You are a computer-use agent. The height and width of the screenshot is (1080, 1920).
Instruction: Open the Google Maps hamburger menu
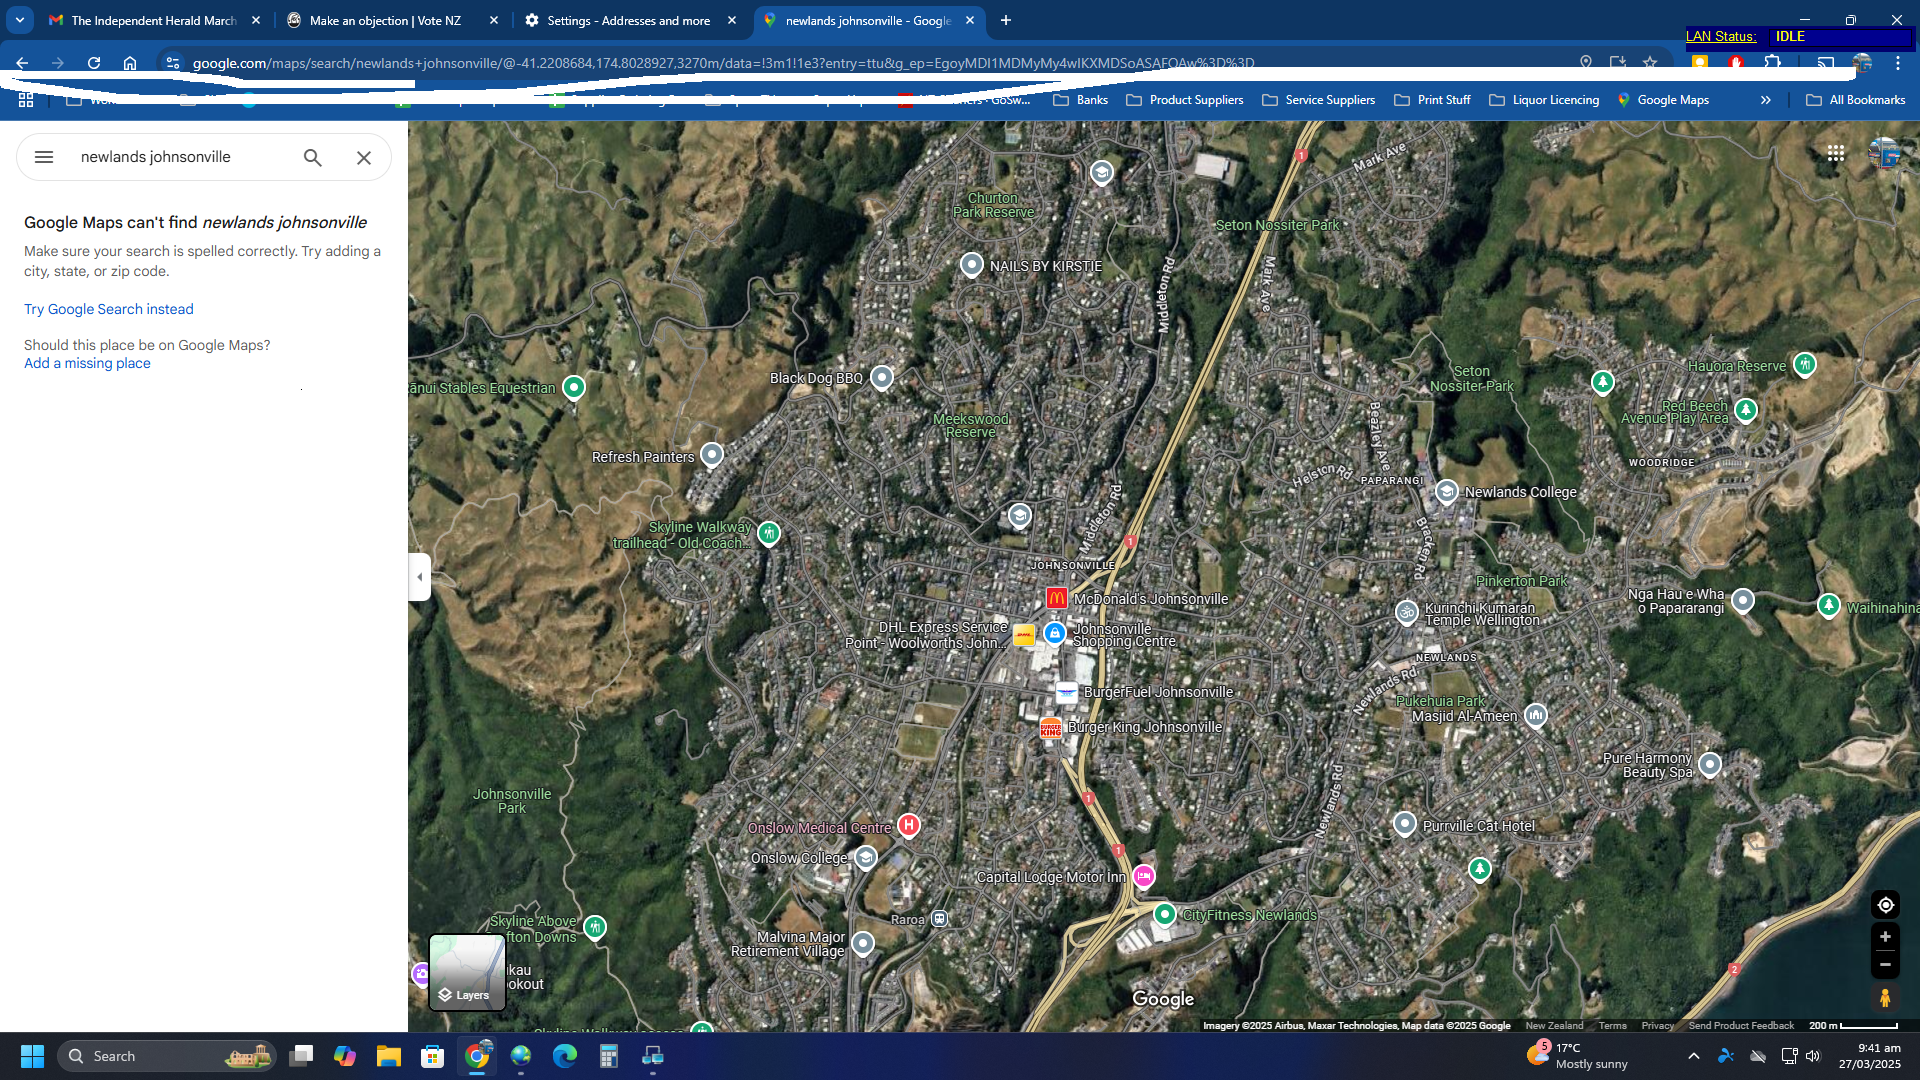pyautogui.click(x=44, y=157)
